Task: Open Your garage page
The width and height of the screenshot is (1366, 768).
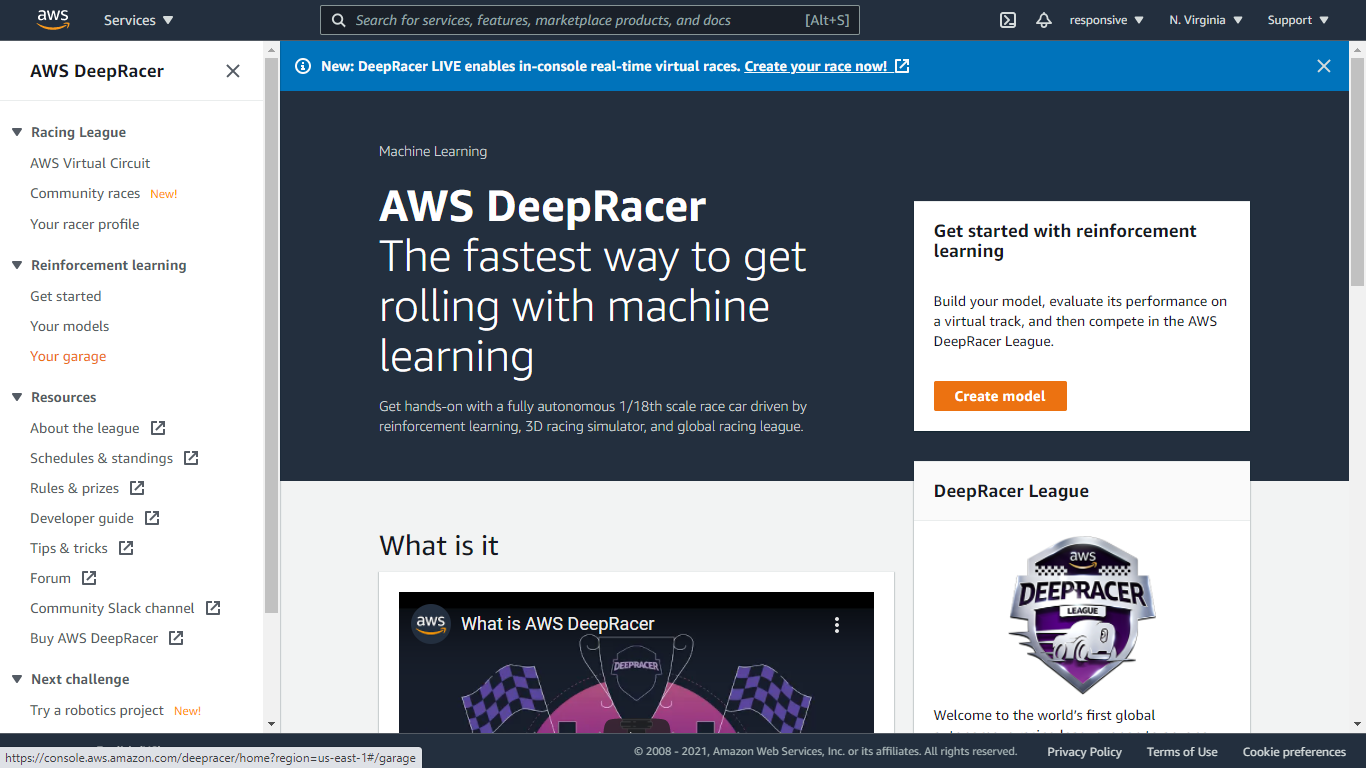Action: pyautogui.click(x=68, y=356)
